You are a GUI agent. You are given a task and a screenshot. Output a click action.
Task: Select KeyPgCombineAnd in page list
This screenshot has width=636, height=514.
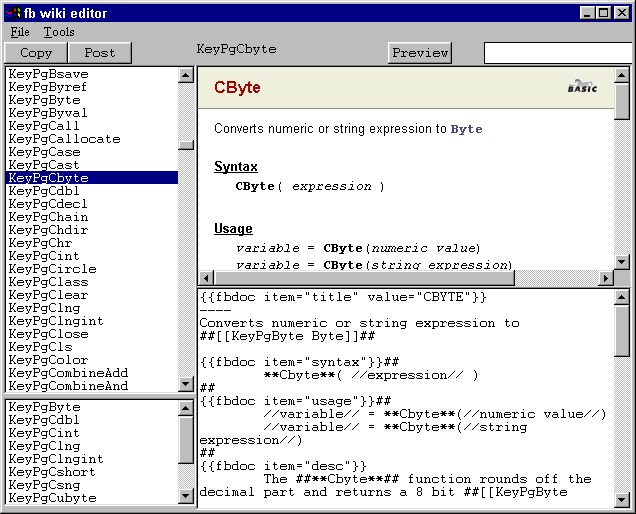(92, 386)
